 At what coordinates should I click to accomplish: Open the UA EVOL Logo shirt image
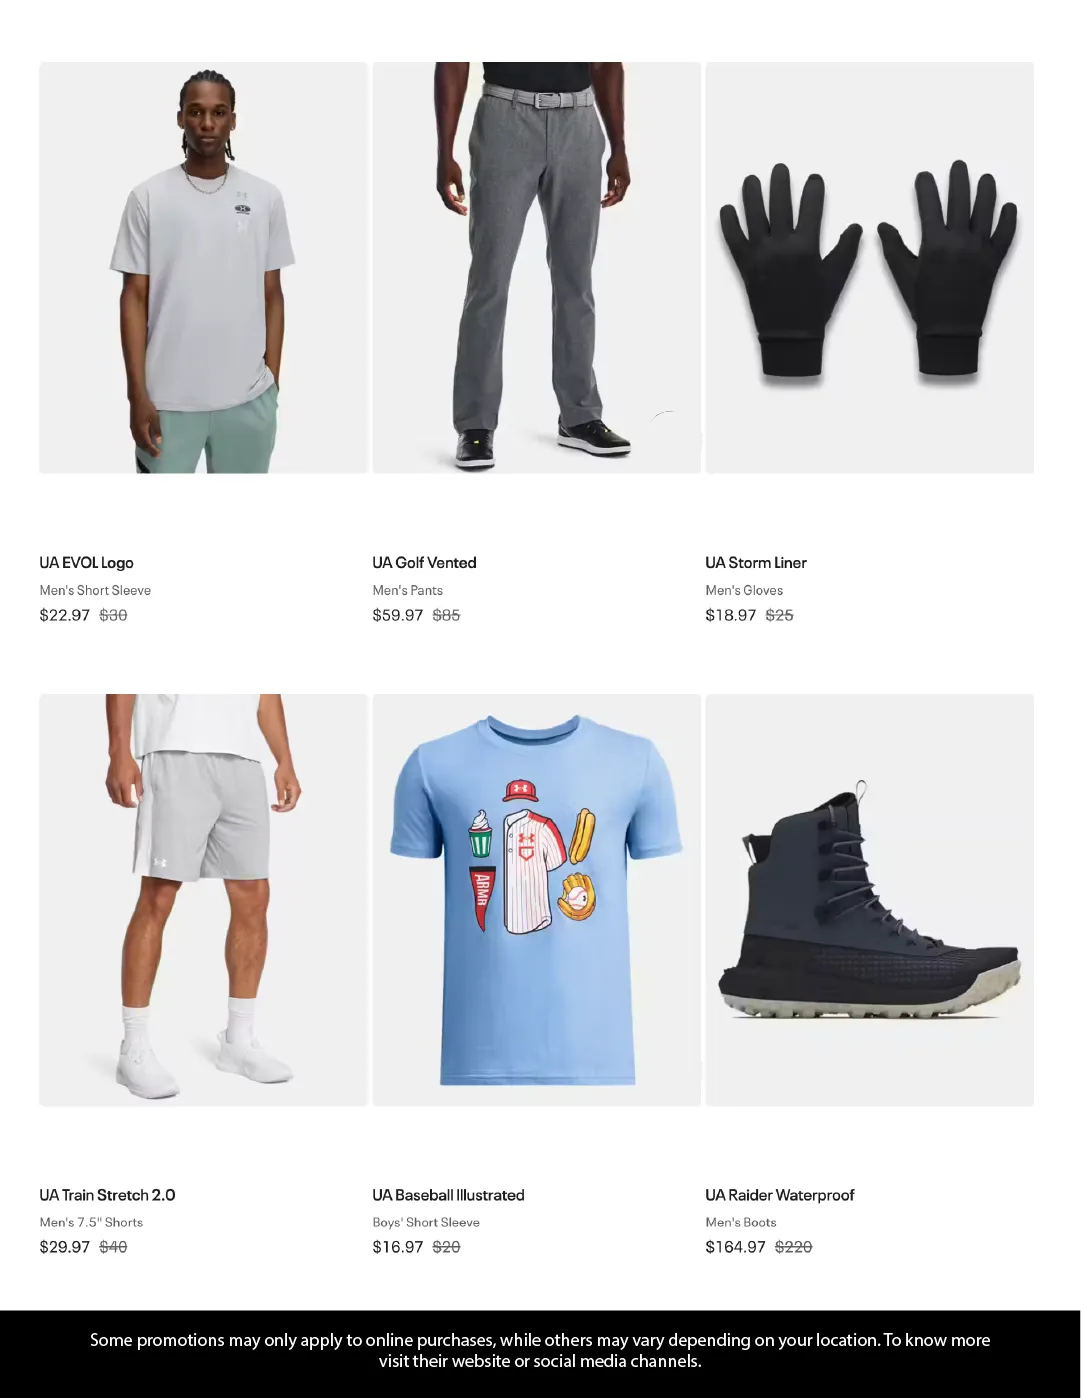[x=204, y=268]
